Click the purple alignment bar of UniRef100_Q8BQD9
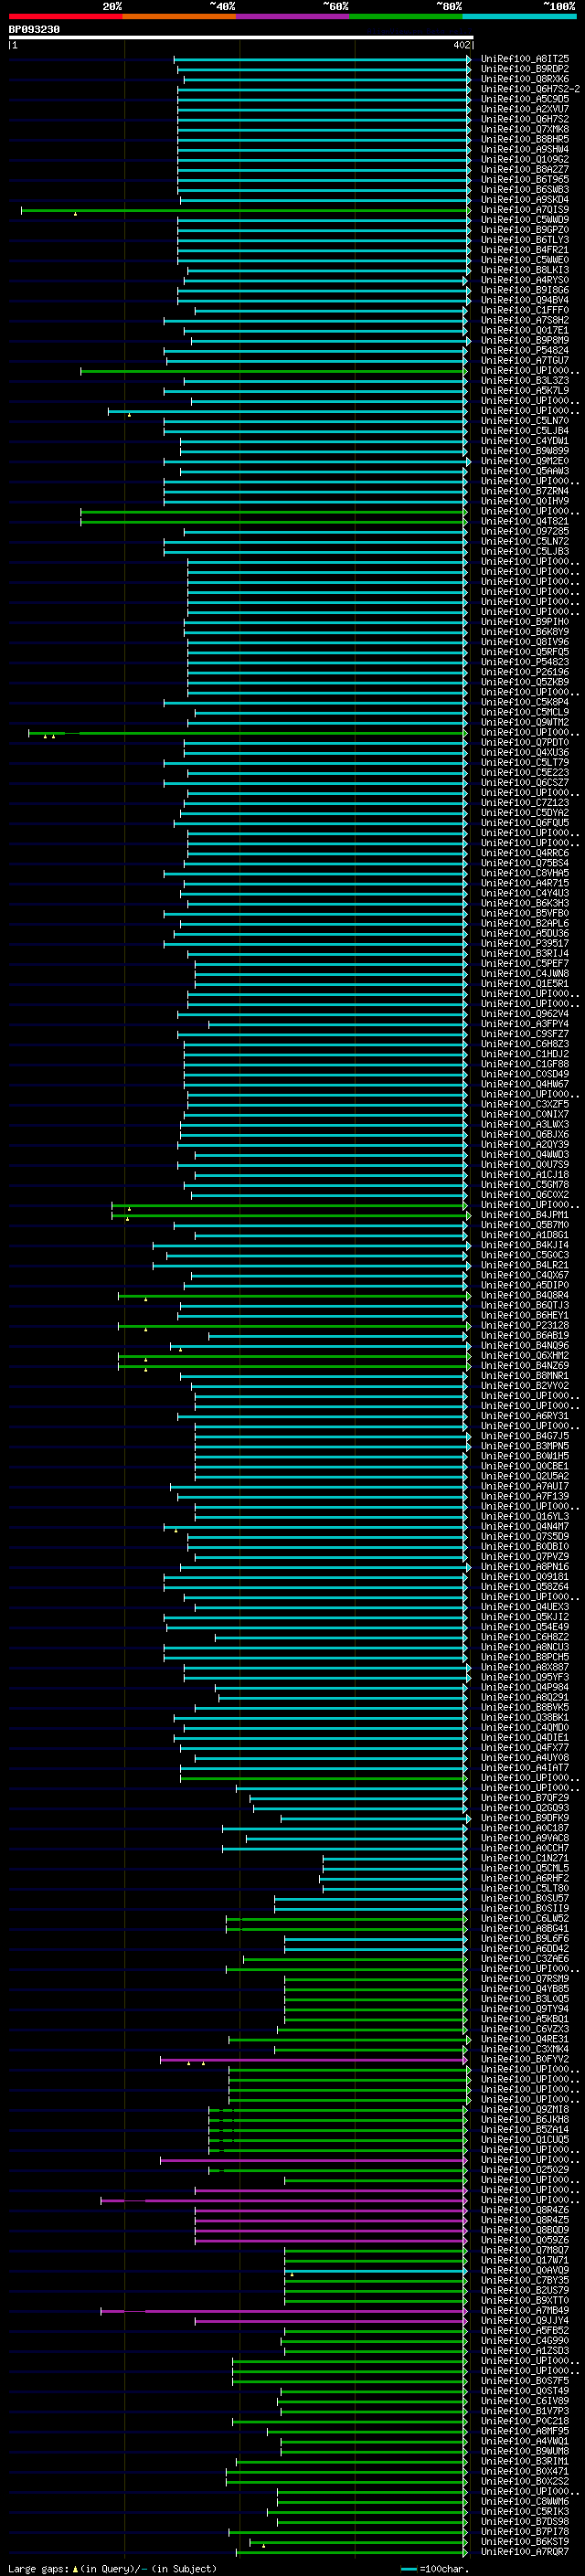The height and width of the screenshot is (2576, 585). tap(330, 2231)
